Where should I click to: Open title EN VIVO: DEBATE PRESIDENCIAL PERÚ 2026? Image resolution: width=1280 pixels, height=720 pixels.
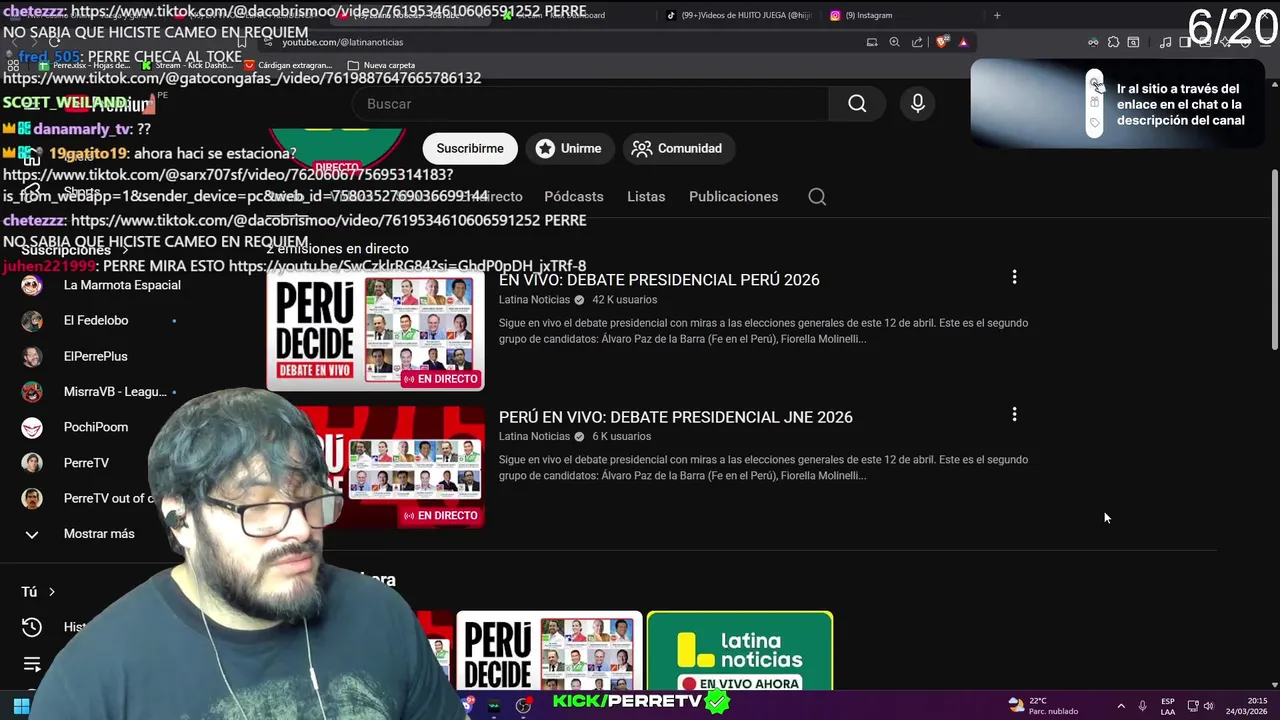tap(659, 280)
